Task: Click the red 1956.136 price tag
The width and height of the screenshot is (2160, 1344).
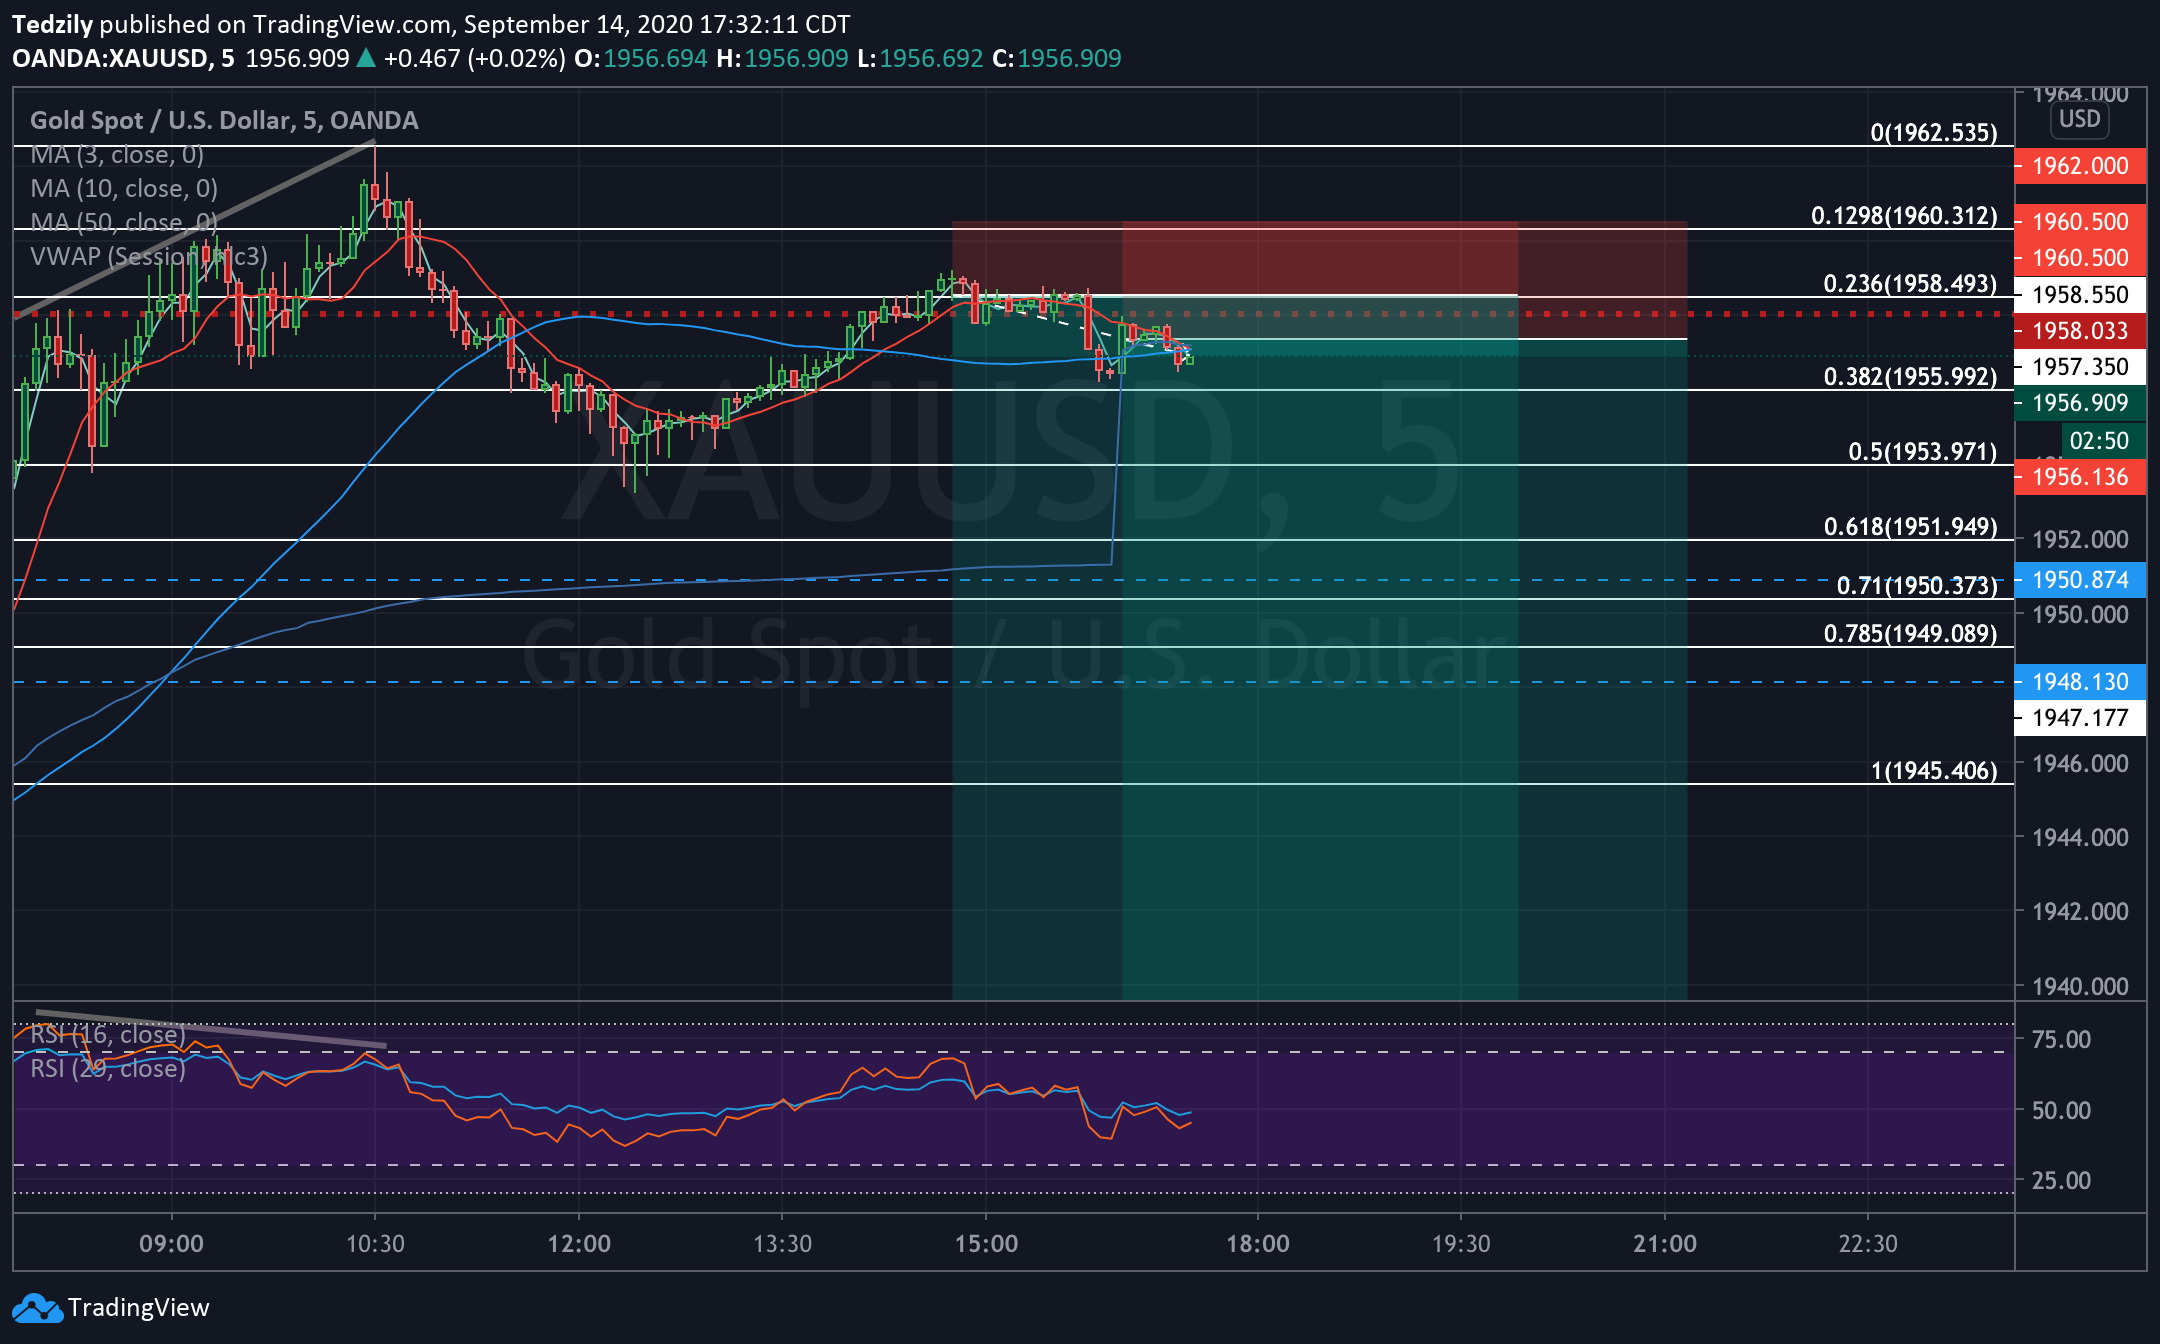Action: 2080,477
